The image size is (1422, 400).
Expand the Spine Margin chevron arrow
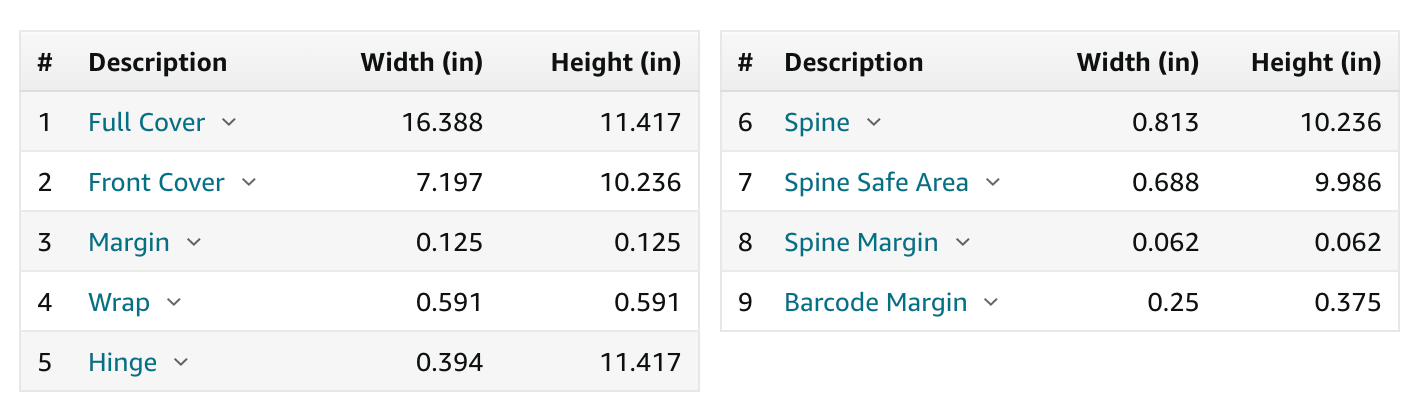click(x=963, y=242)
